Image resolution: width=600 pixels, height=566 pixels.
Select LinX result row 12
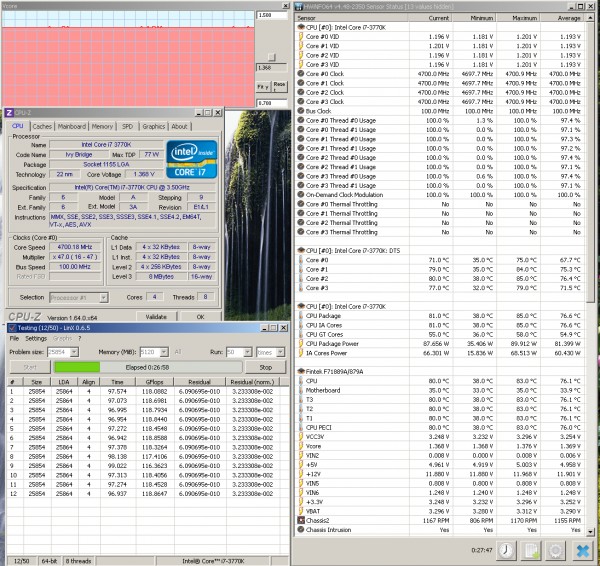pos(148,494)
